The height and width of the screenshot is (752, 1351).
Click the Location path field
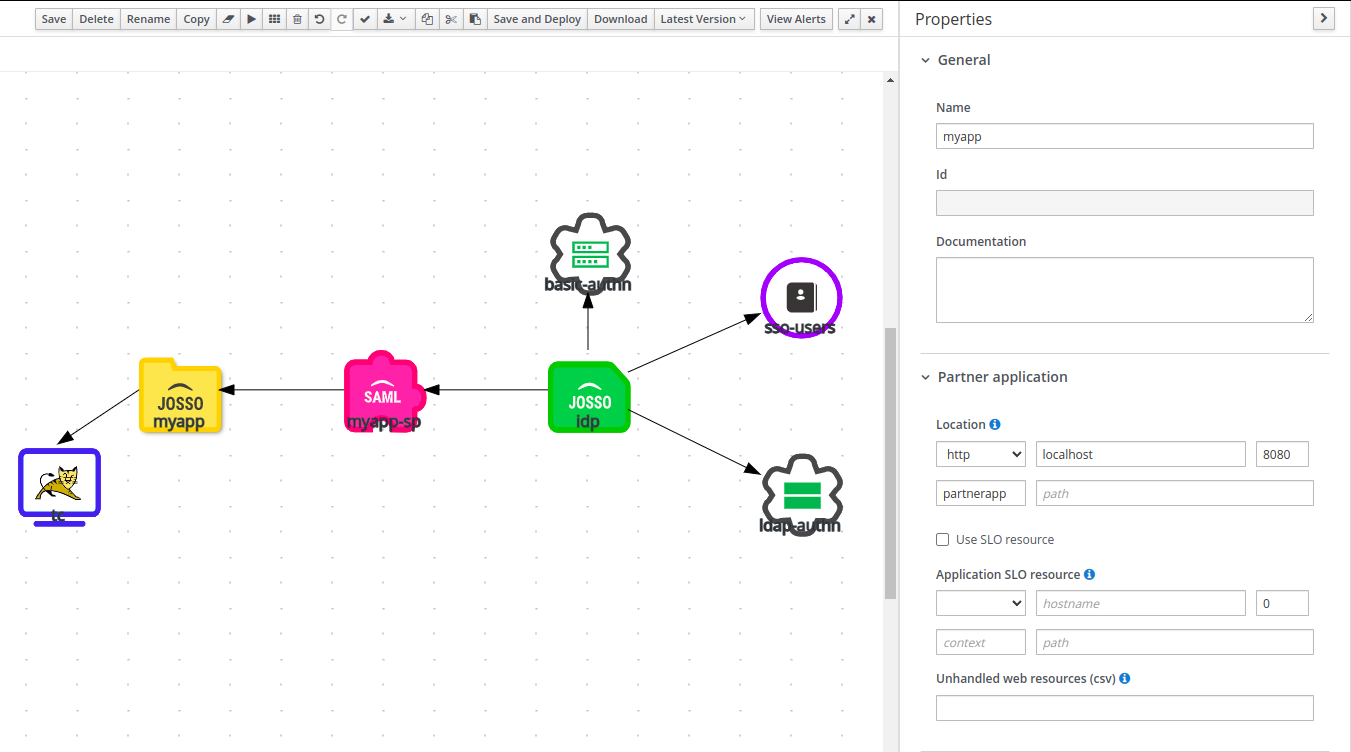point(1175,493)
